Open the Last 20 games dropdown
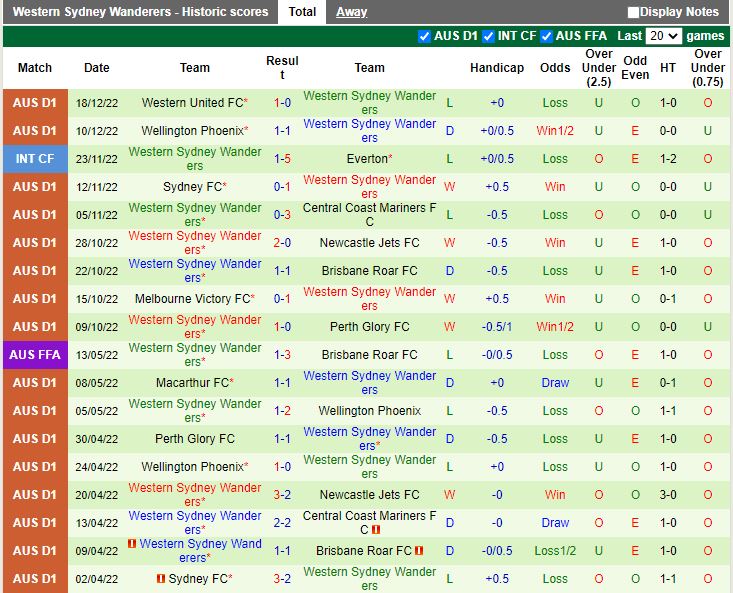This screenshot has height=593, width=733. (x=663, y=36)
